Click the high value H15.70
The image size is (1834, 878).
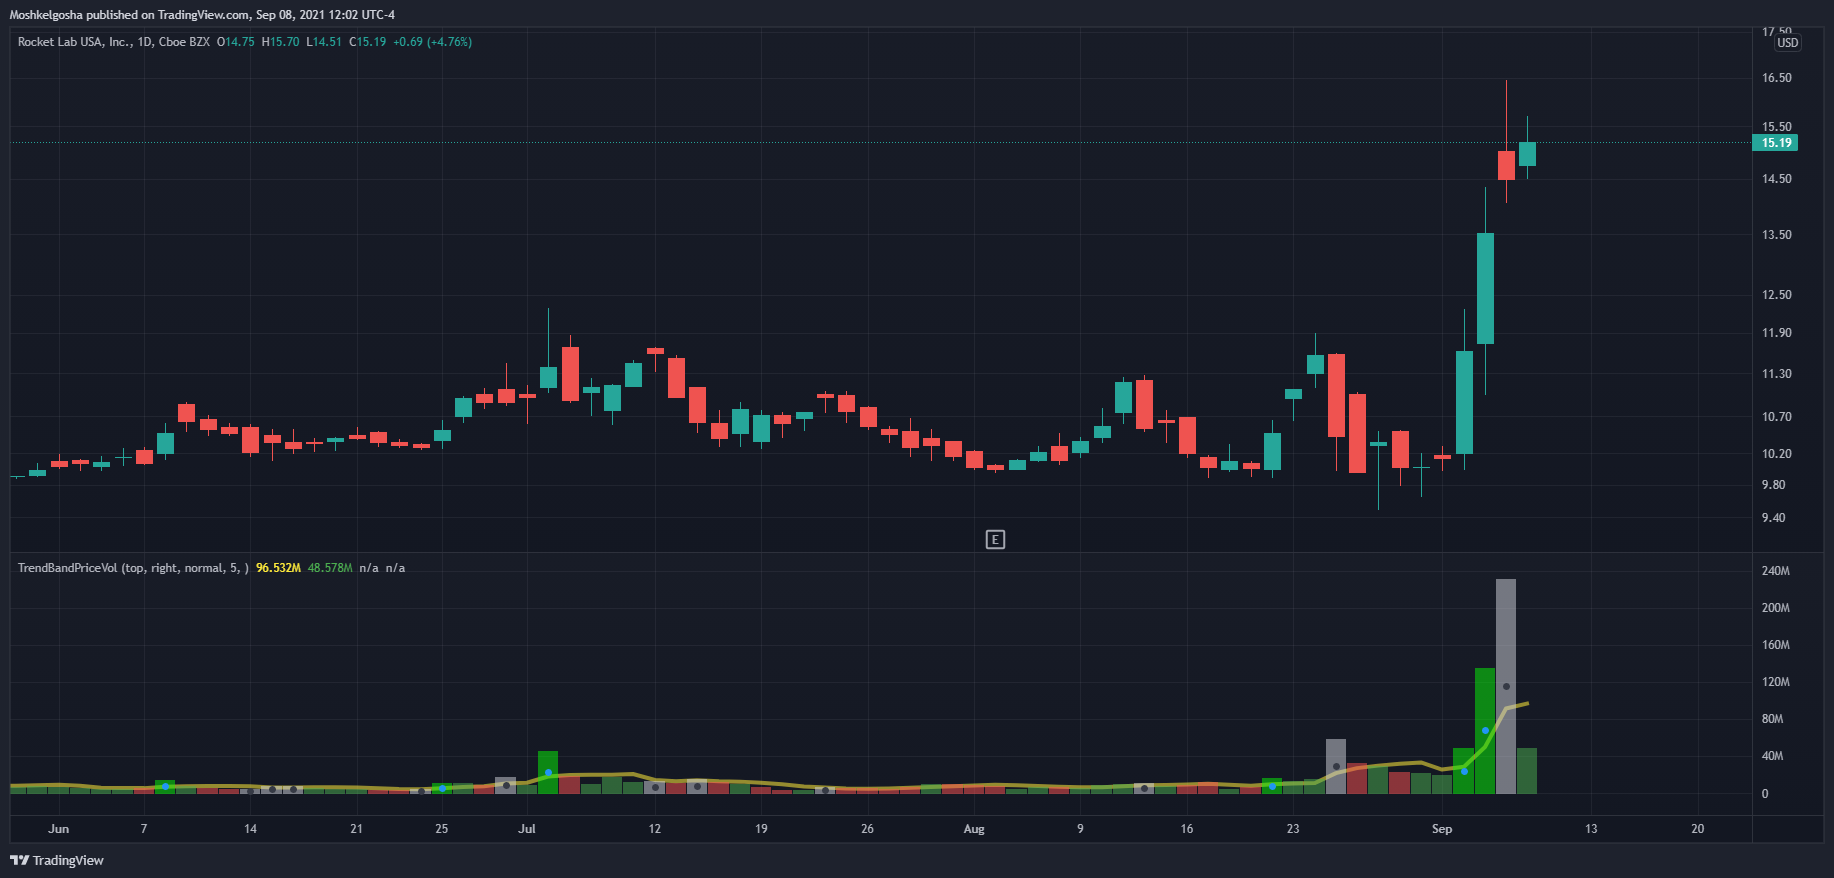coord(281,42)
